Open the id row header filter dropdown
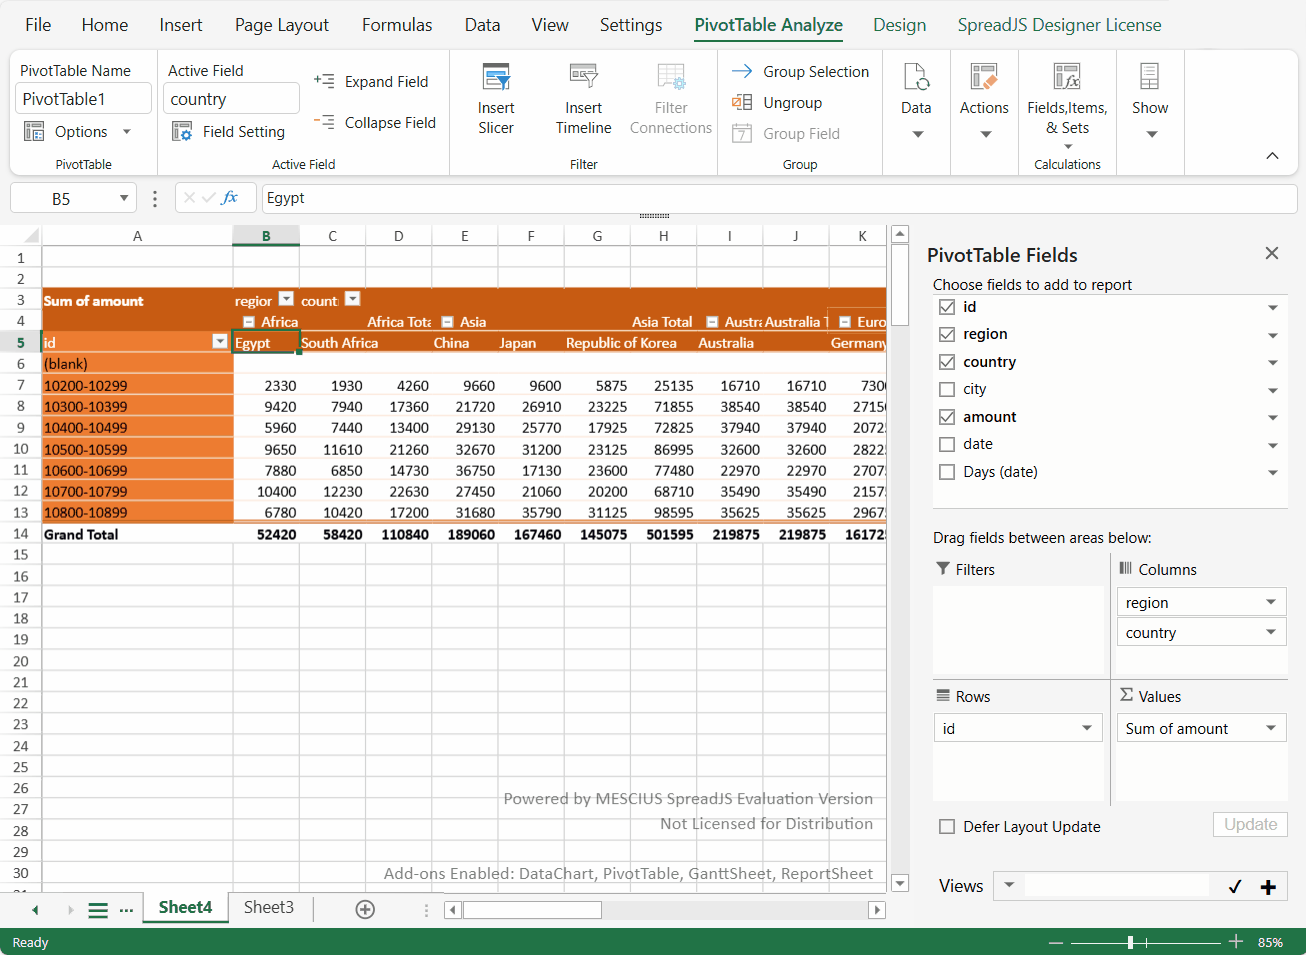The height and width of the screenshot is (955, 1306). [x=220, y=342]
